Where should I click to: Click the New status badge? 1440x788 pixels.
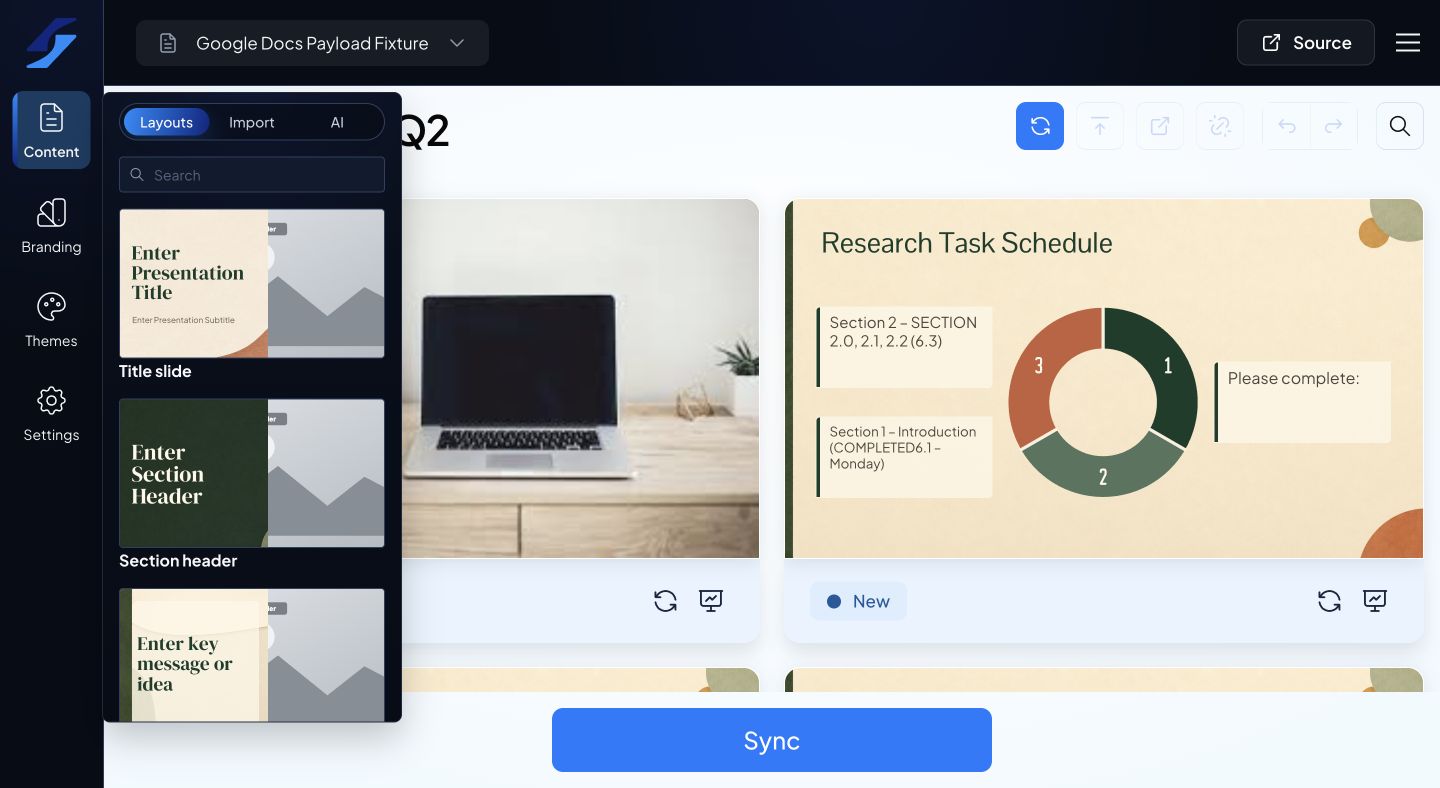tap(858, 601)
